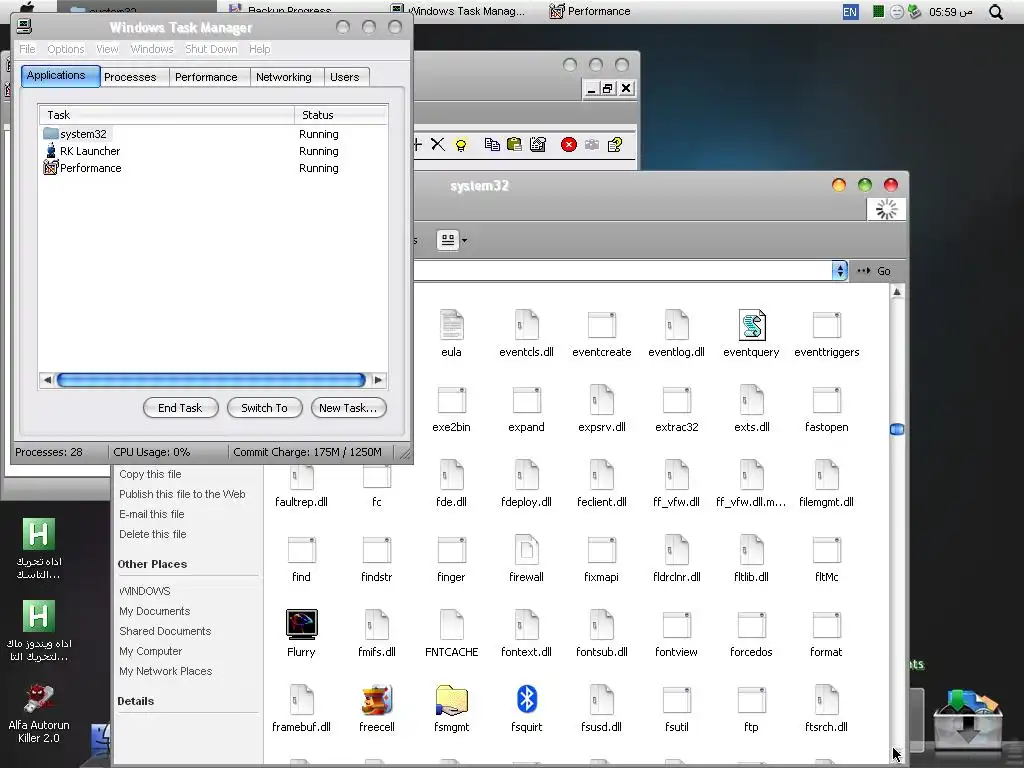The width and height of the screenshot is (1024, 768).
Task: Click the 'Delete this file' link
Action: point(153,534)
